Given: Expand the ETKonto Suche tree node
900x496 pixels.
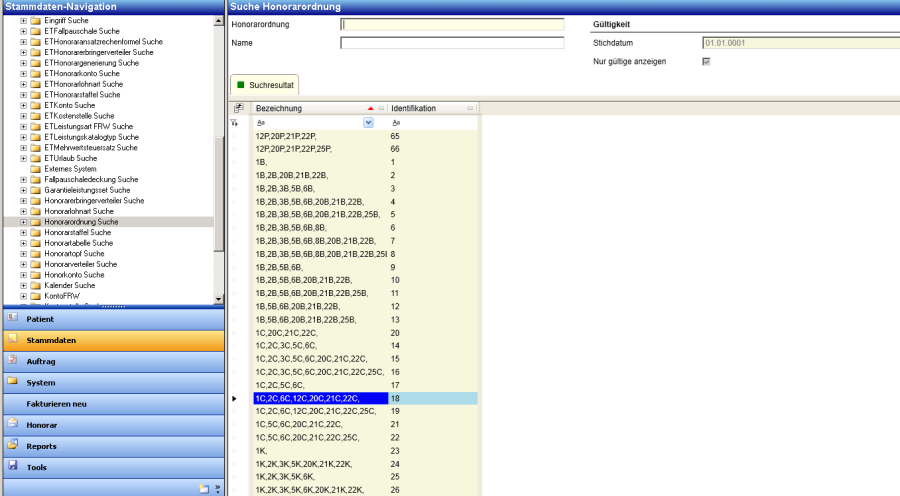Looking at the screenshot, I should click(23, 105).
